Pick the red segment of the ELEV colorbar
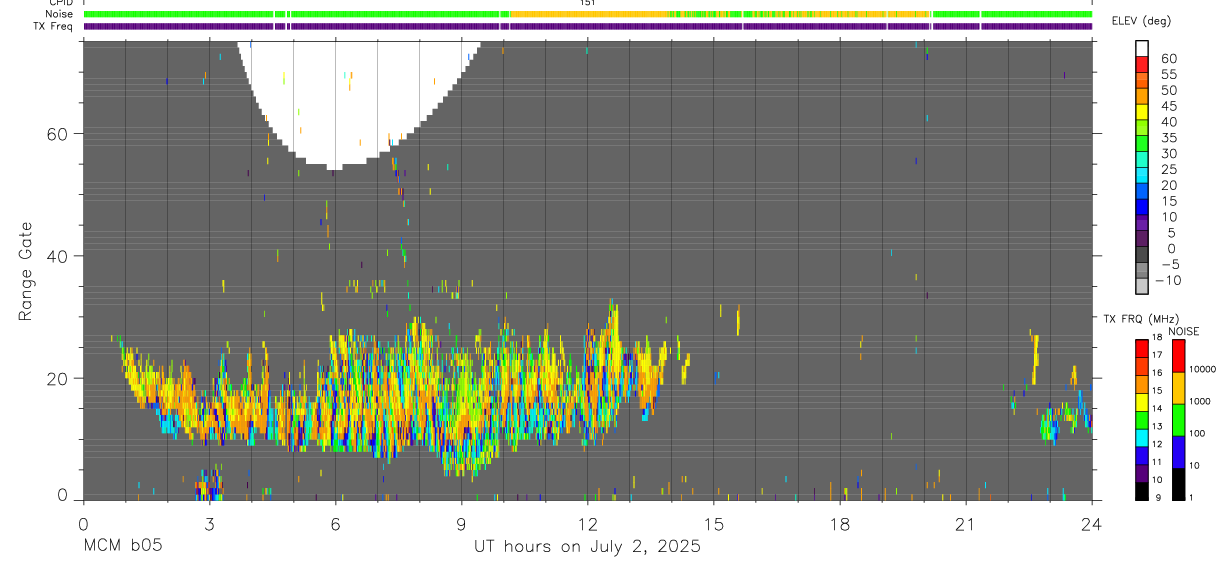 point(1142,63)
